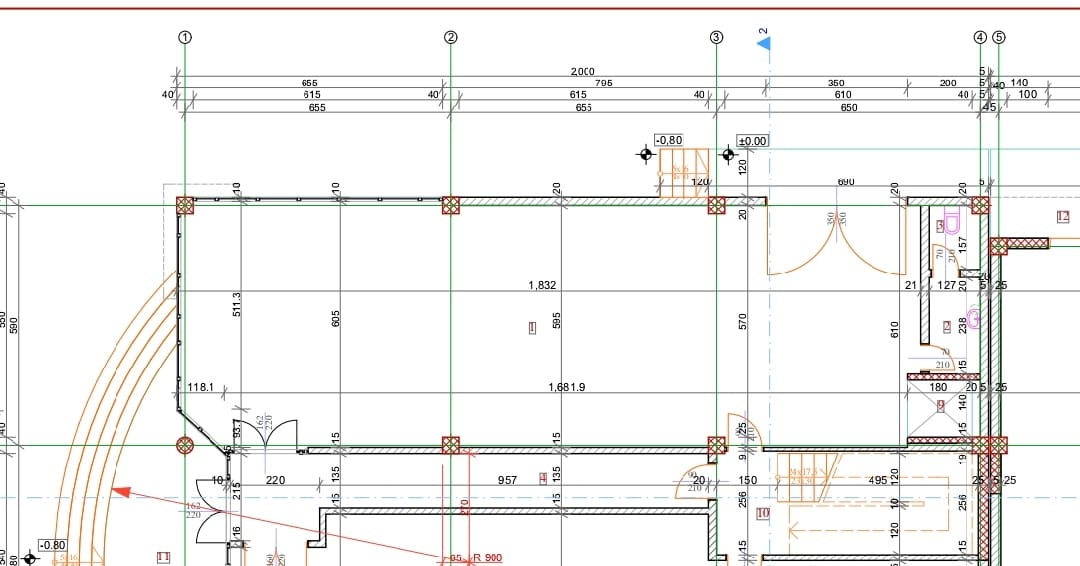The height and width of the screenshot is (566, 1080).
Task: Click room tag 12
Action: point(1063,216)
